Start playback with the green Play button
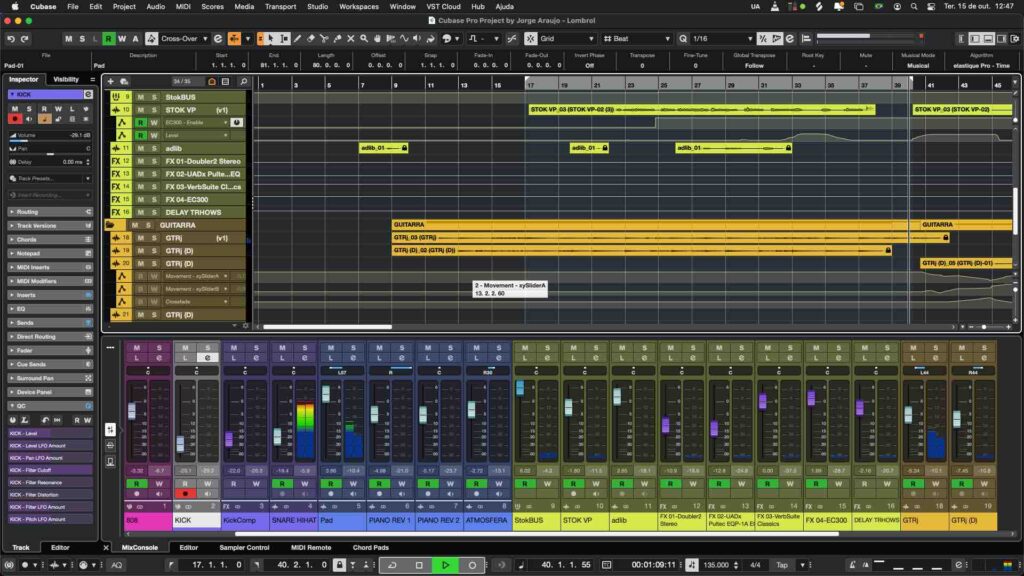The image size is (1024, 576). pos(445,565)
